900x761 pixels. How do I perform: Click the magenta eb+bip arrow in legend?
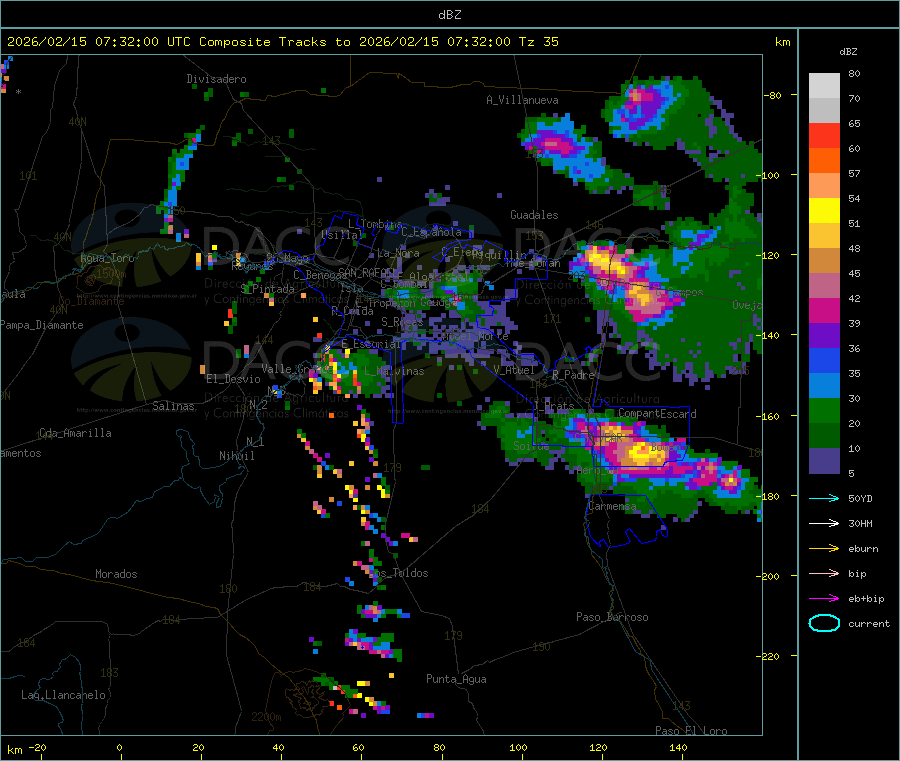(x=824, y=598)
